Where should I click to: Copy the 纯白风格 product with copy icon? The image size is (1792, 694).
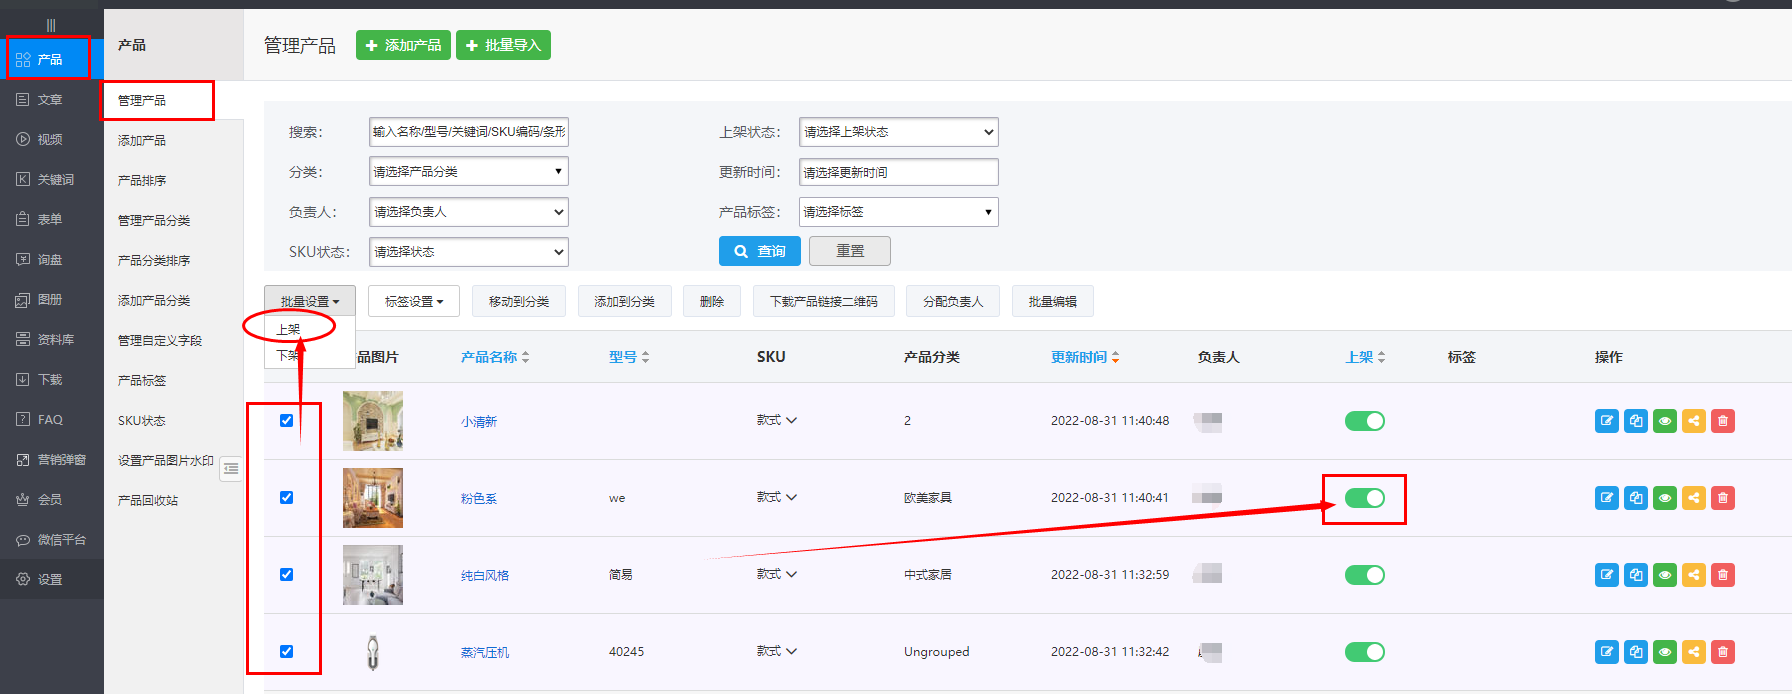[1636, 575]
